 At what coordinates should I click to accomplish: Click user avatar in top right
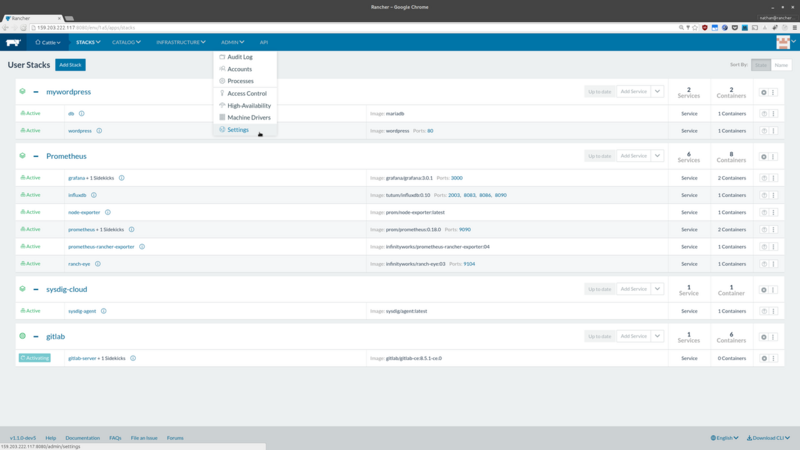pyautogui.click(x=783, y=42)
